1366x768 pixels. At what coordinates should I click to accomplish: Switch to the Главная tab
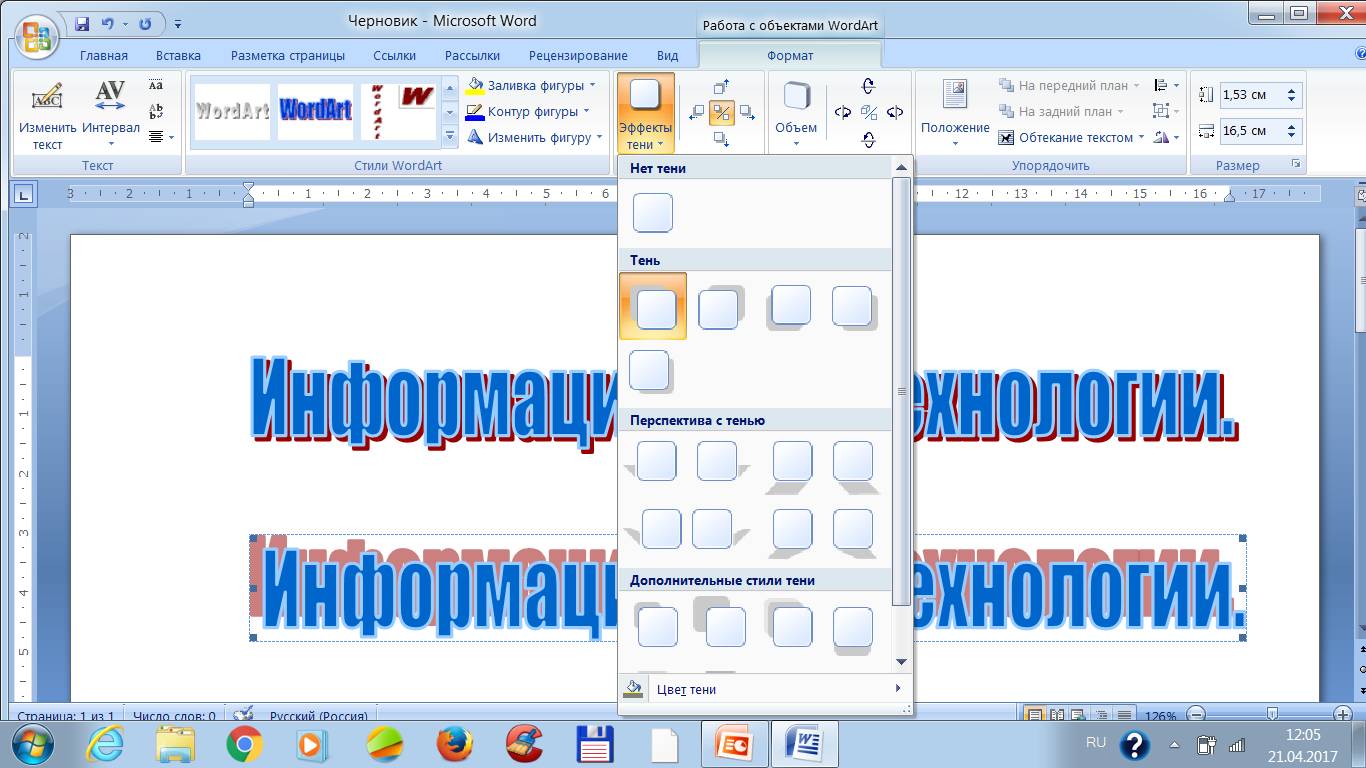104,55
